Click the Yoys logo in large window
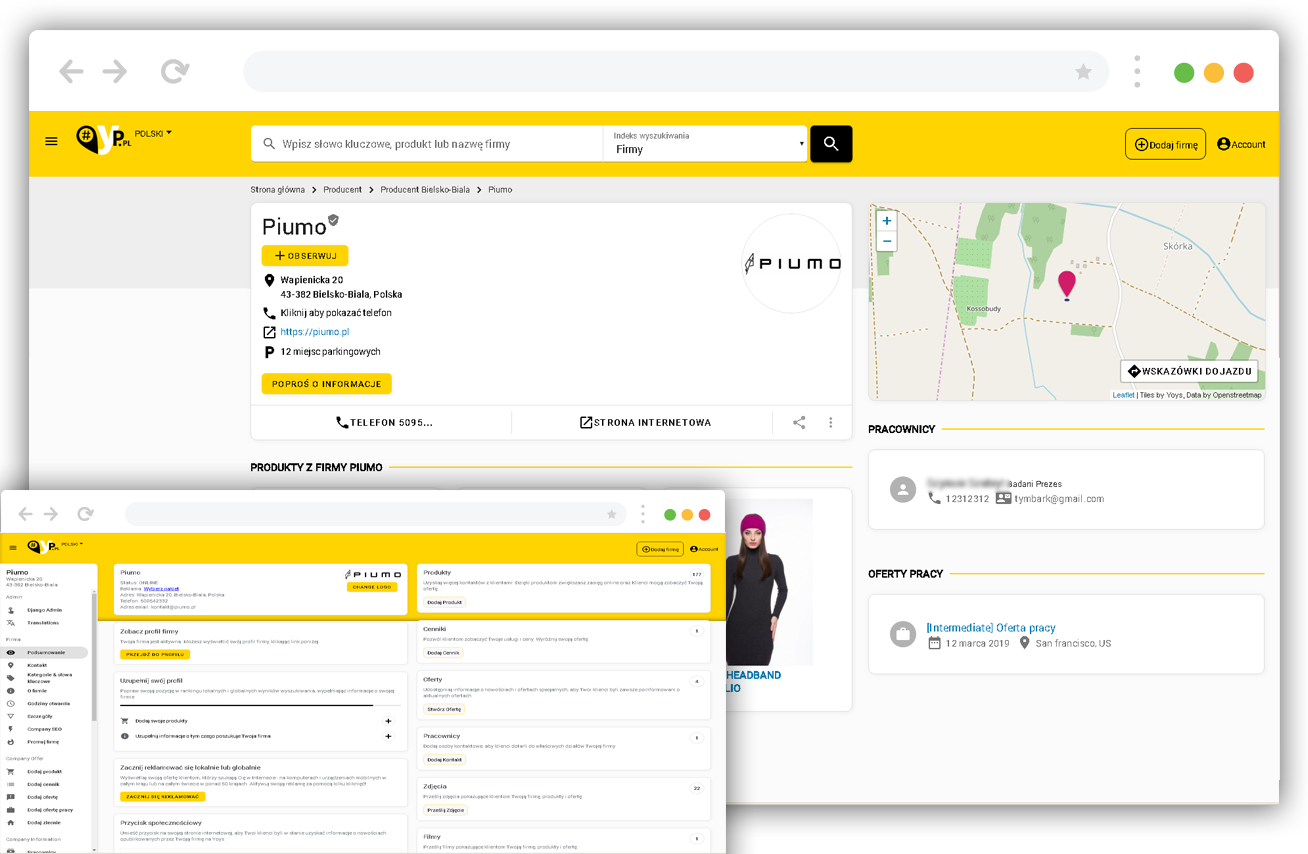 [104, 139]
